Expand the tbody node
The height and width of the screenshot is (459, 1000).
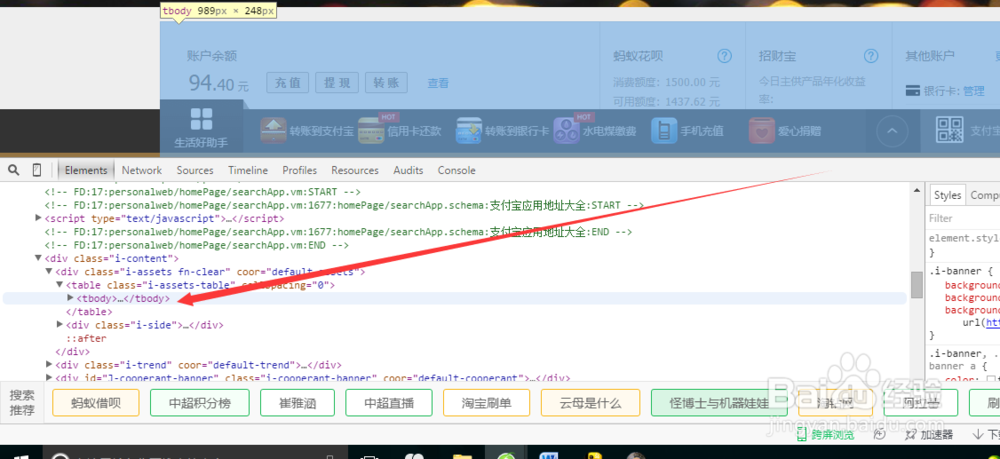click(71, 298)
